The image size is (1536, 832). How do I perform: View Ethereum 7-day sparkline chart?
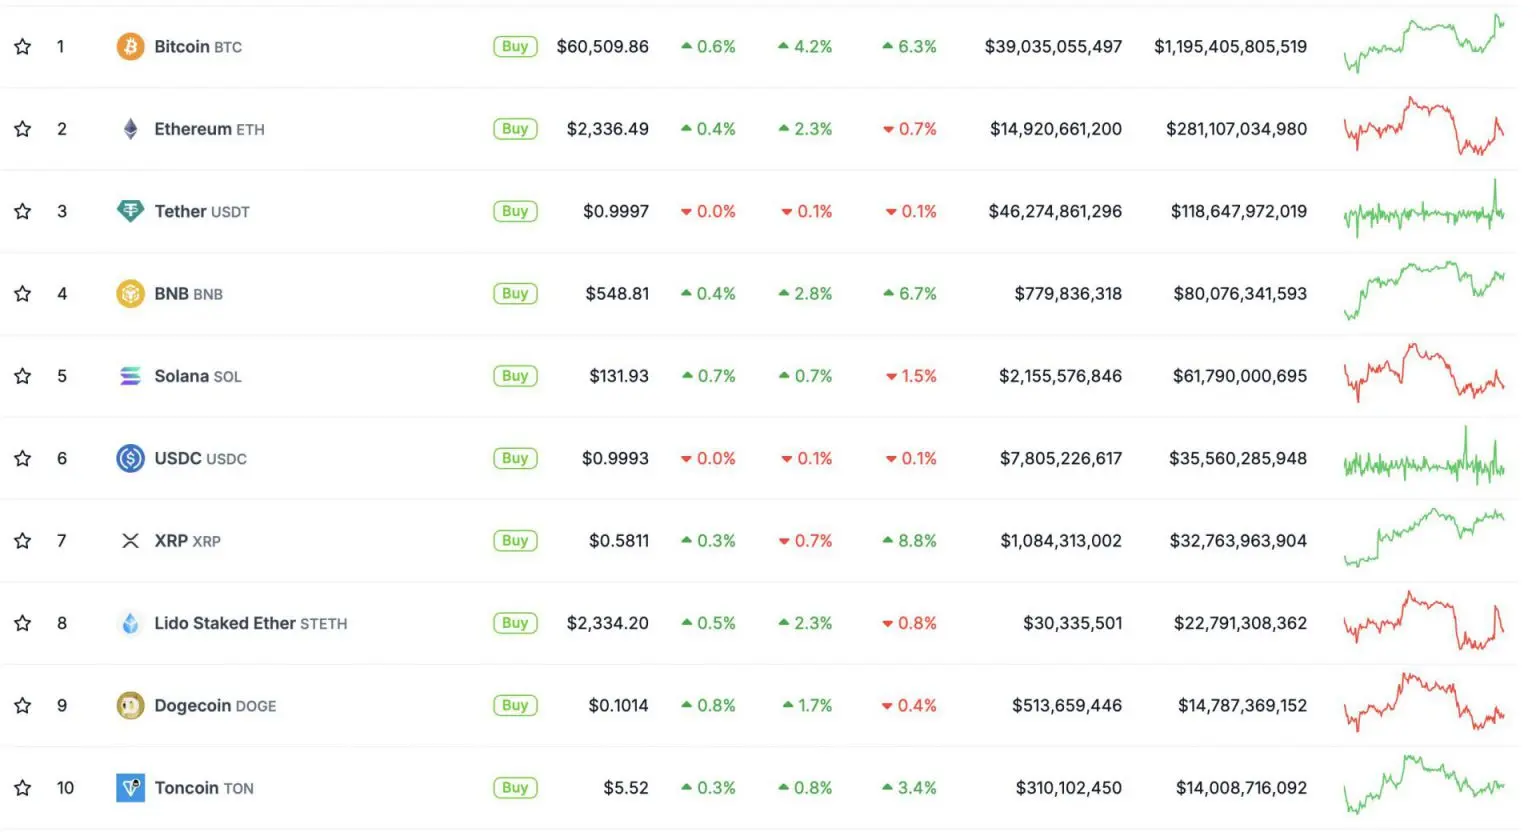click(1424, 126)
